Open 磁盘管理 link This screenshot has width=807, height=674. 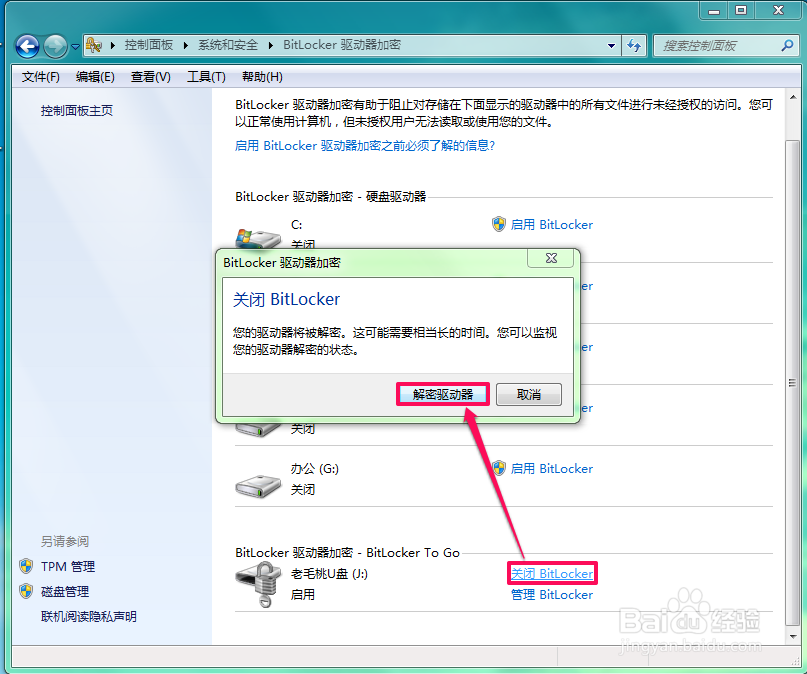[x=65, y=592]
